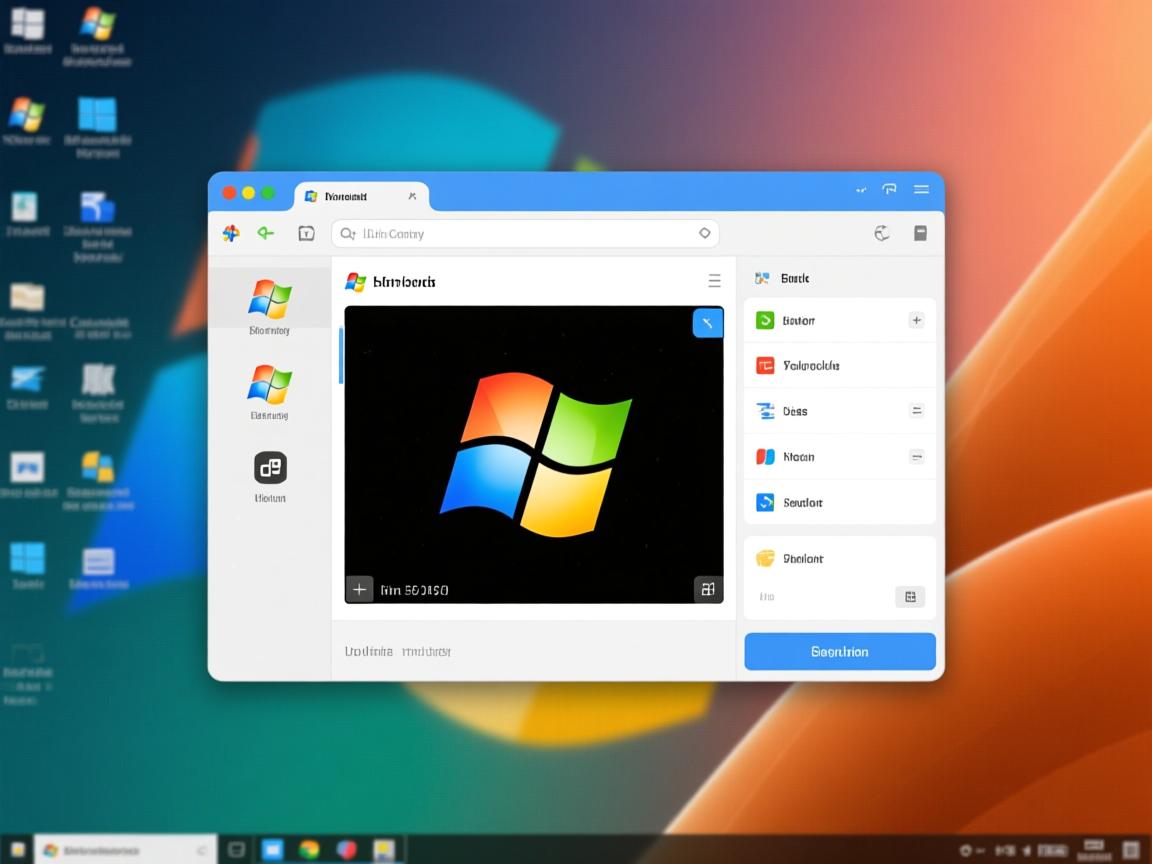Screen dimensions: 1152x864
Task: Open the menu icon at the window's top-right corner
Action: [x=921, y=189]
